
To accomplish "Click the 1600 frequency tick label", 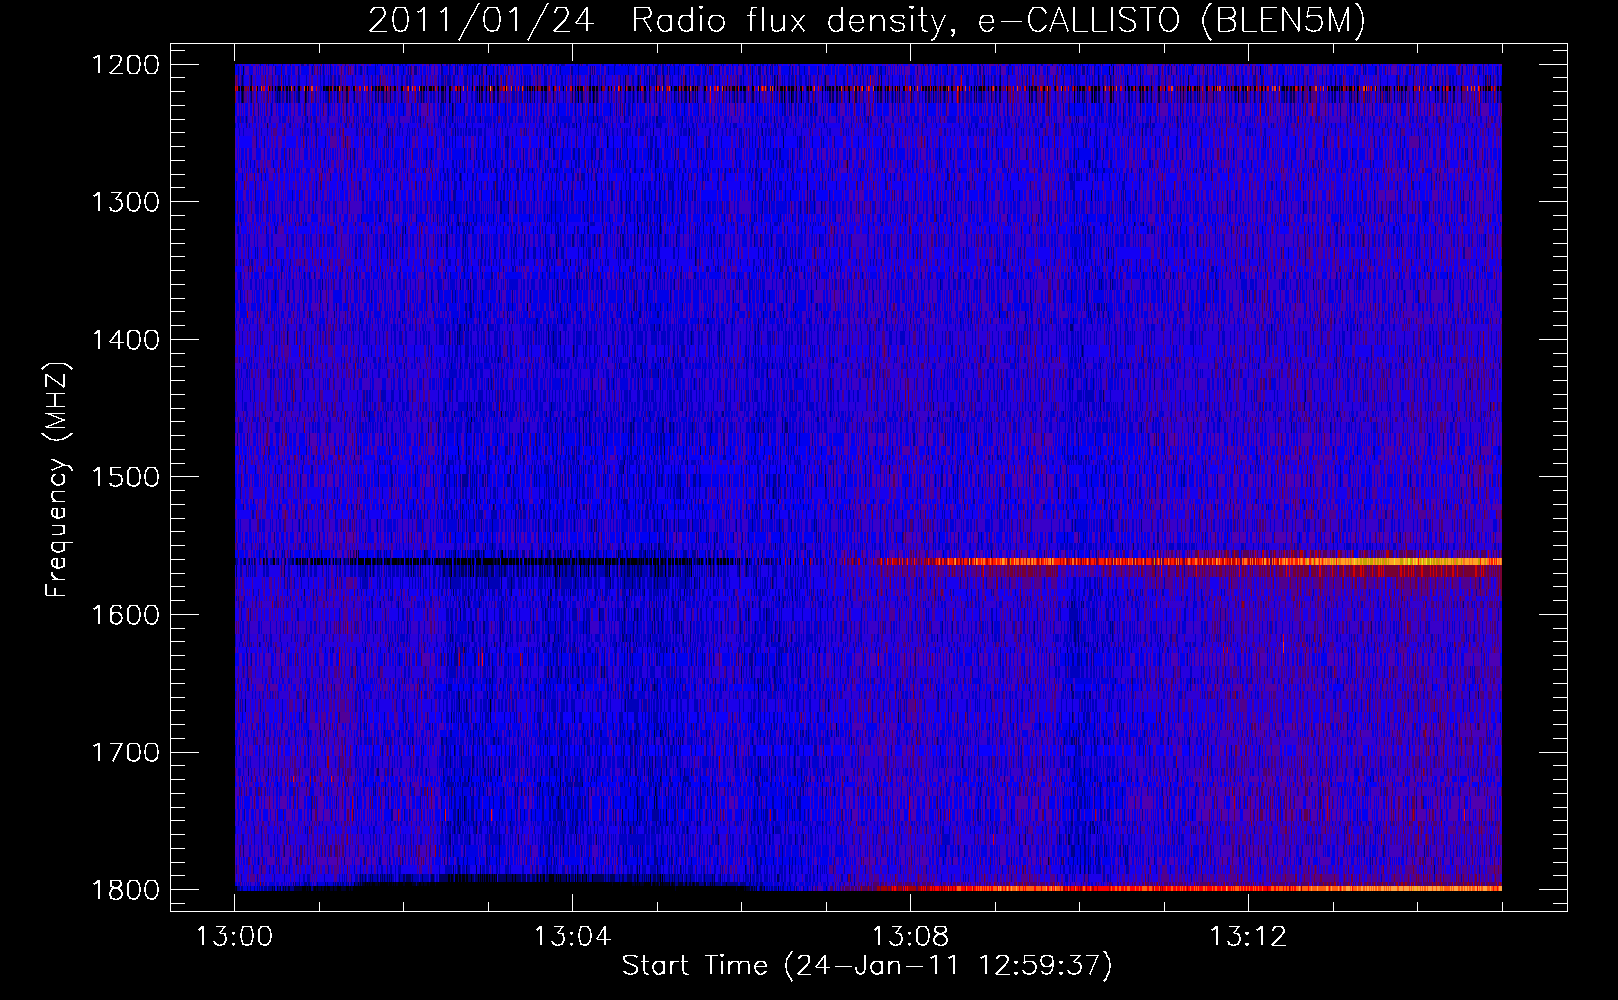I will (126, 615).
